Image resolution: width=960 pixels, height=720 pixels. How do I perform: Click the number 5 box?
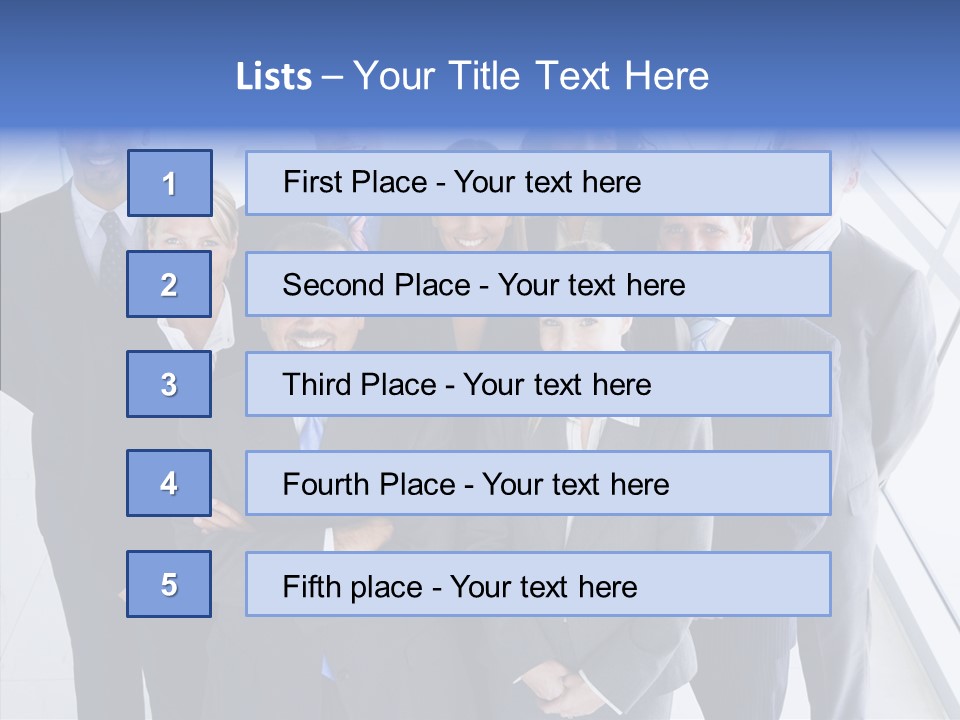[169, 584]
